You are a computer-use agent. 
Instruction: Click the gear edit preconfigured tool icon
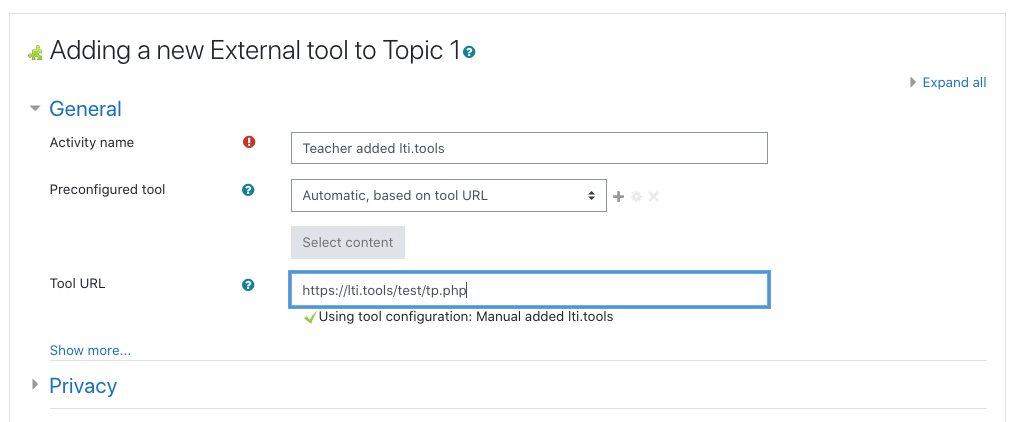pos(636,196)
